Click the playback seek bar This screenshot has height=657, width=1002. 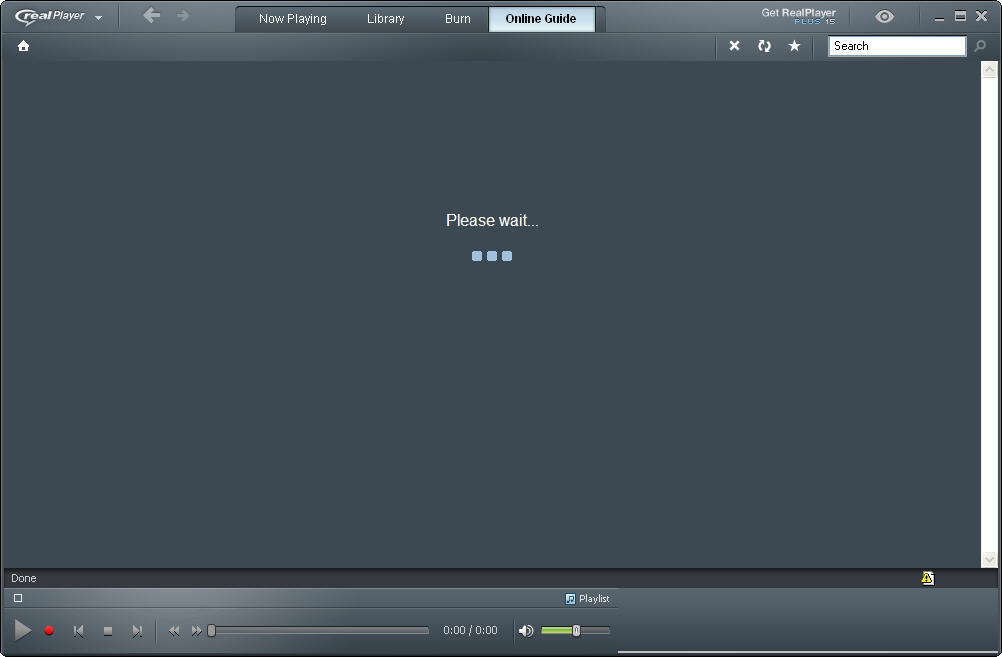click(x=318, y=631)
